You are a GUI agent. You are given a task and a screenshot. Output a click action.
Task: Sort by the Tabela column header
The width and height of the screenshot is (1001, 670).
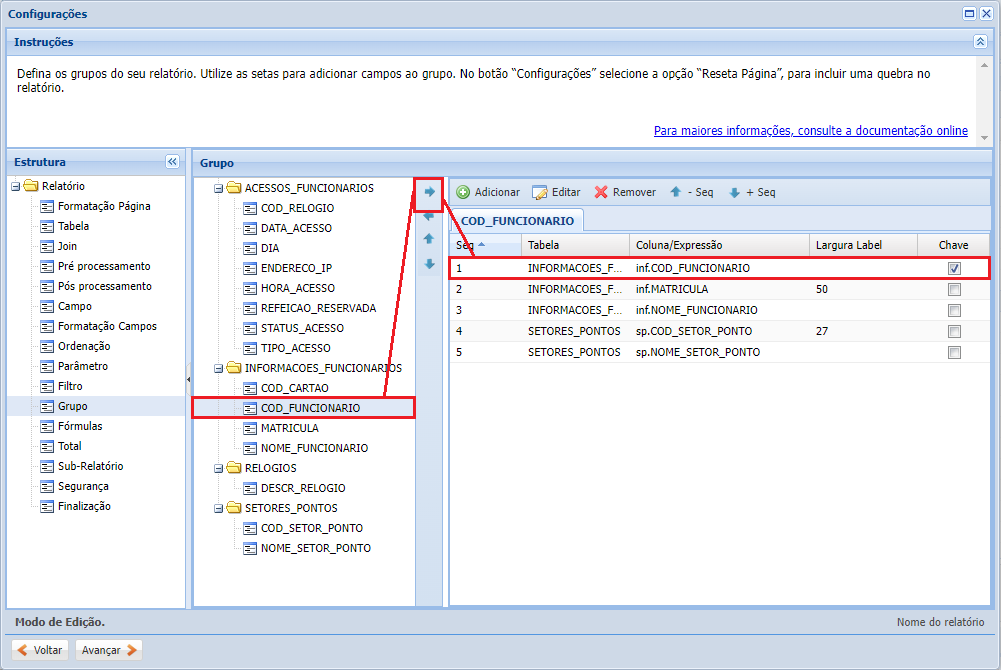544,245
